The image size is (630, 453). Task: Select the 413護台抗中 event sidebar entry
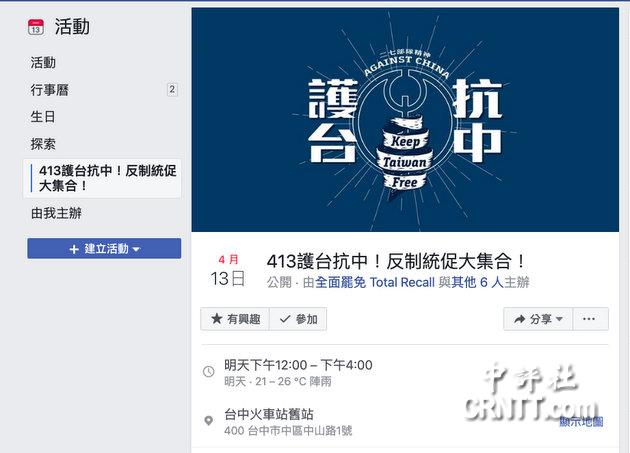[x=102, y=178]
